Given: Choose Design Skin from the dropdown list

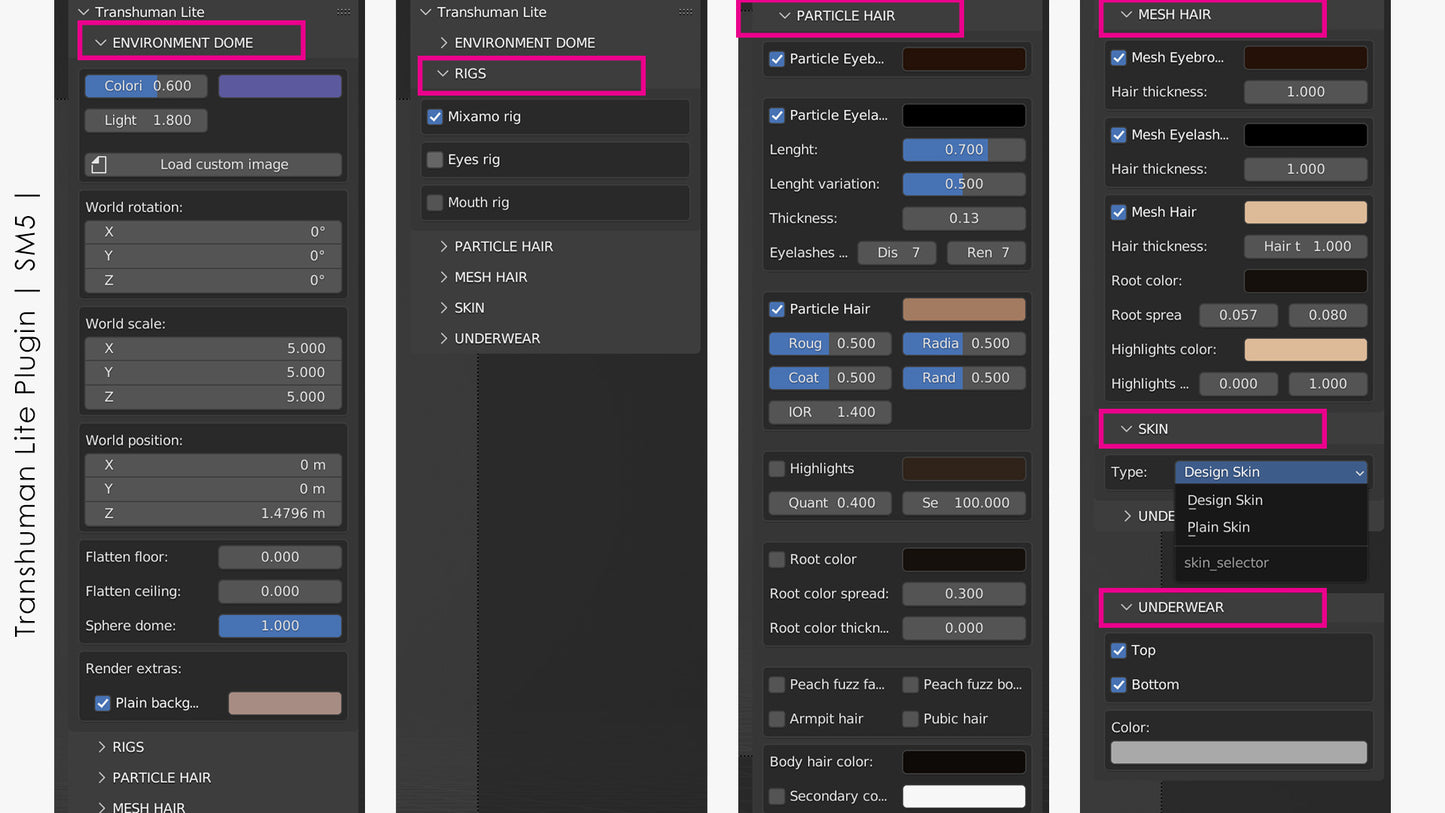Looking at the screenshot, I should [x=1224, y=500].
